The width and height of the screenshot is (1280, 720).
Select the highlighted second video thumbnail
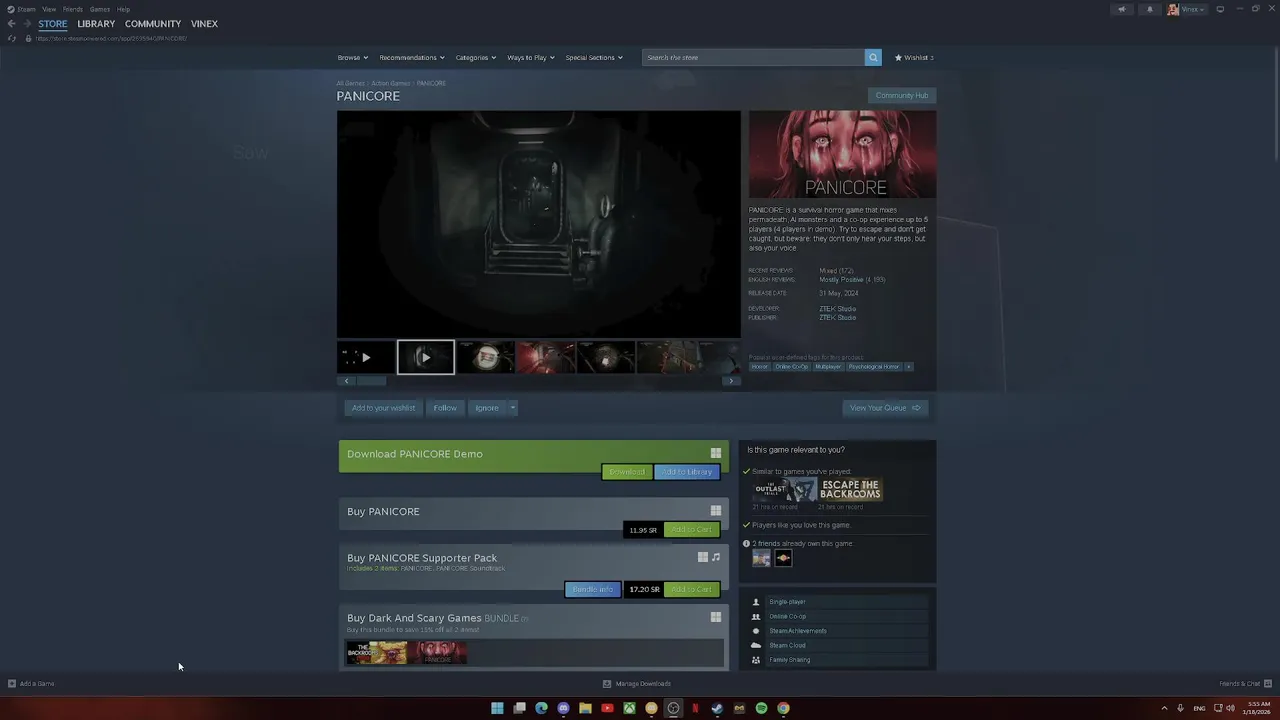pos(426,357)
